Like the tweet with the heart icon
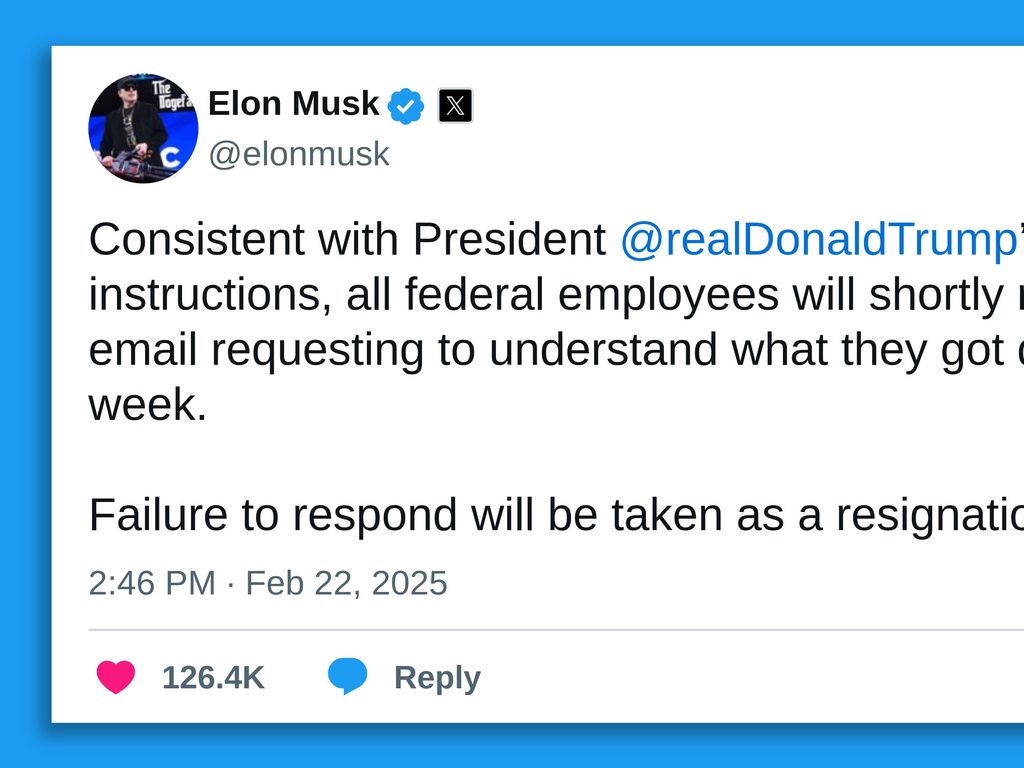 pyautogui.click(x=116, y=677)
